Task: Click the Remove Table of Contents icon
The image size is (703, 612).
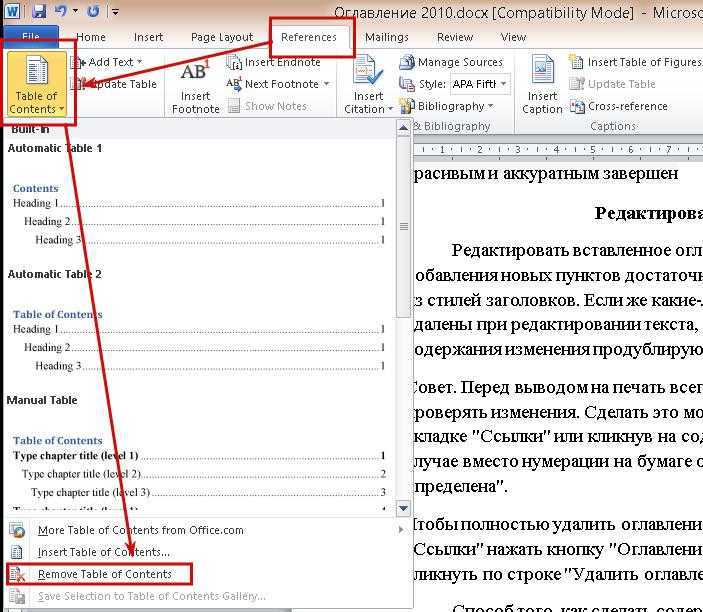Action: 17,574
